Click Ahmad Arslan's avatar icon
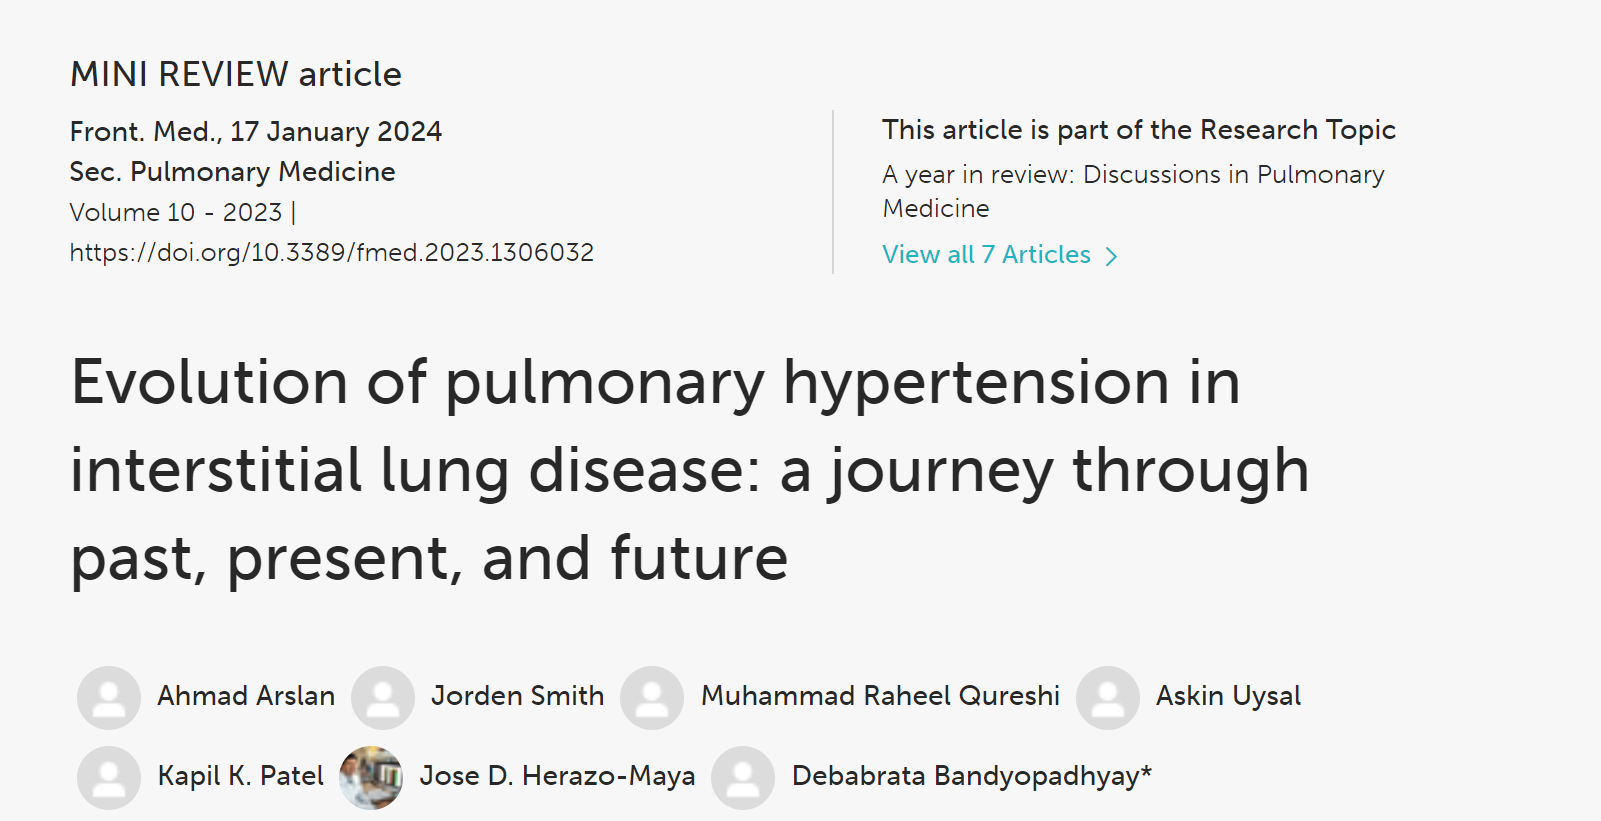Screen dimensions: 1601x821 point(109,697)
